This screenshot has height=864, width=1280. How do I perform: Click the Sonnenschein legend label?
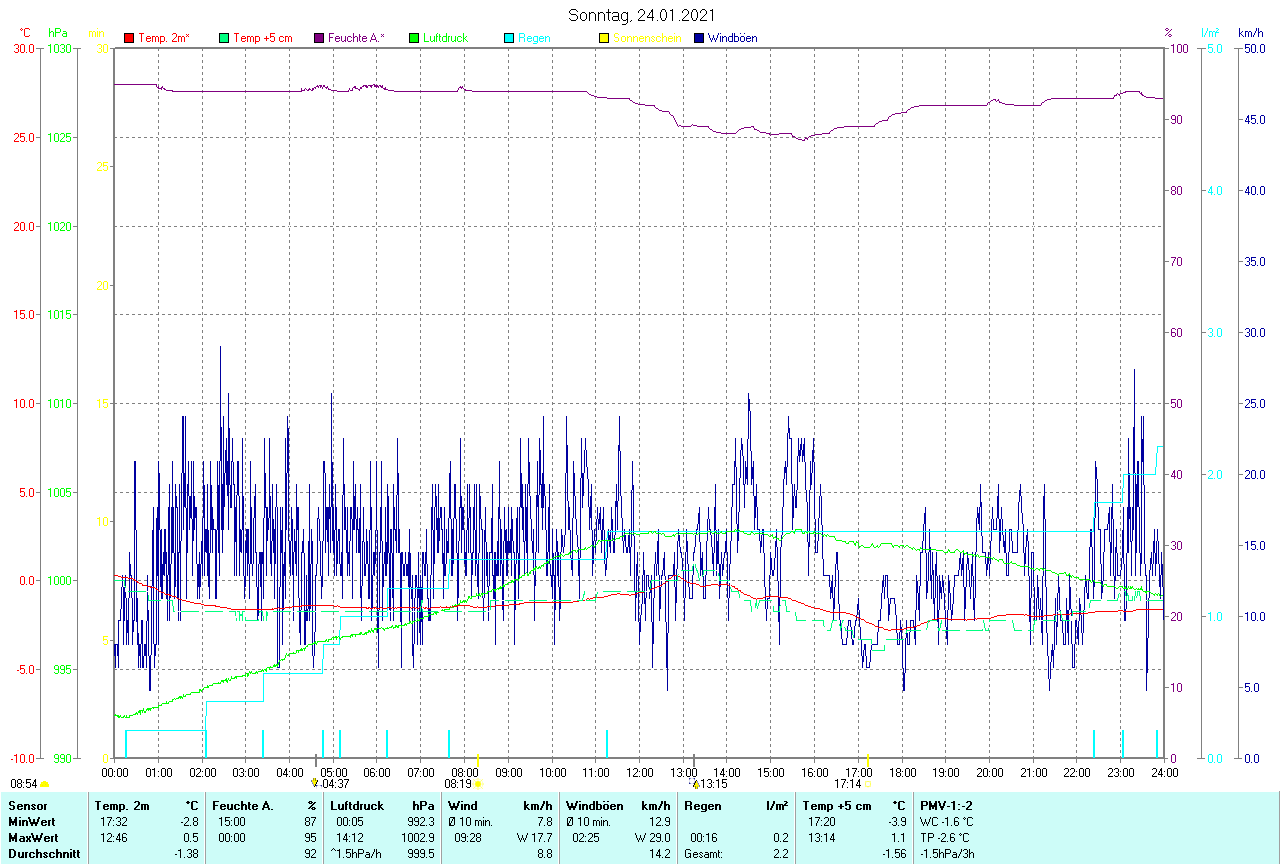(x=647, y=38)
